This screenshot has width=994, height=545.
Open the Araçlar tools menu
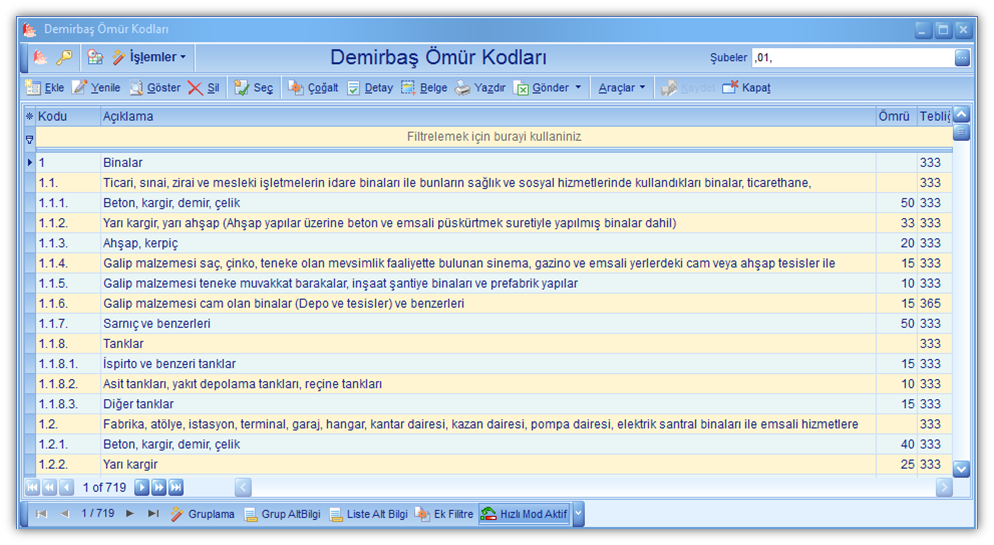click(621, 88)
